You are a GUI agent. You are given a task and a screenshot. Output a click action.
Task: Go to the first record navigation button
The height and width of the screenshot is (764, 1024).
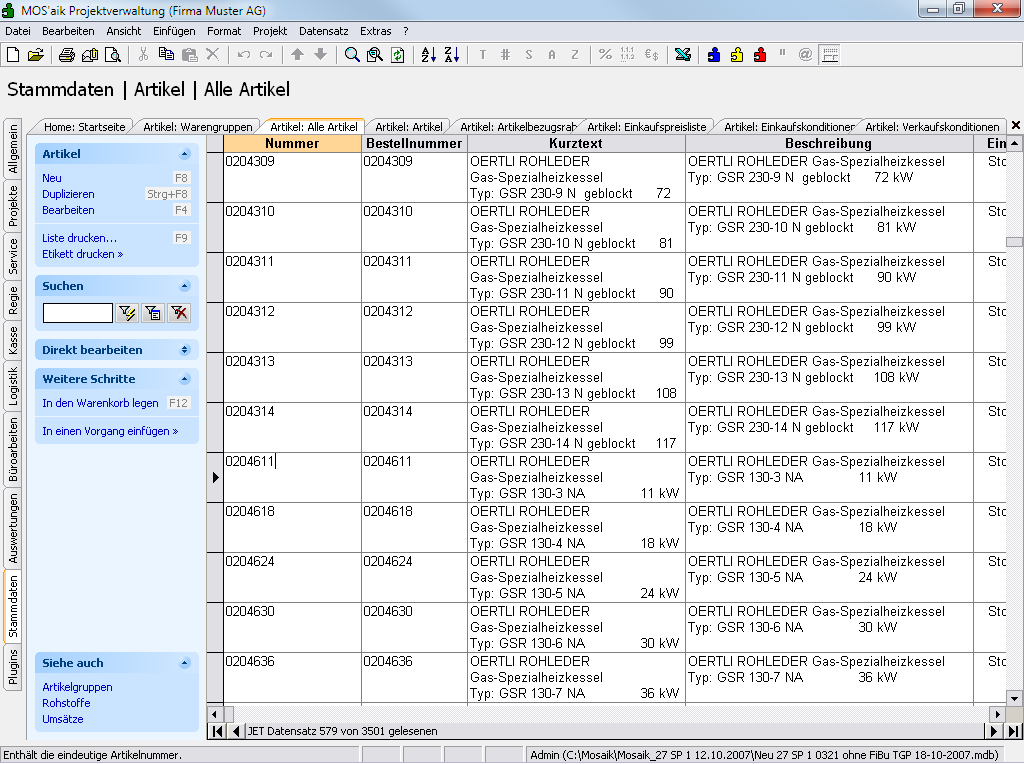point(217,731)
